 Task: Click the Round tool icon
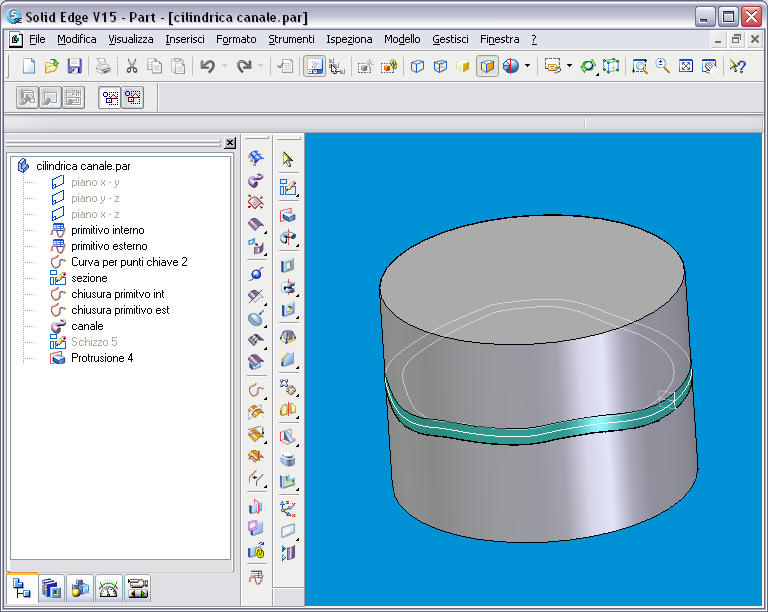288,359
